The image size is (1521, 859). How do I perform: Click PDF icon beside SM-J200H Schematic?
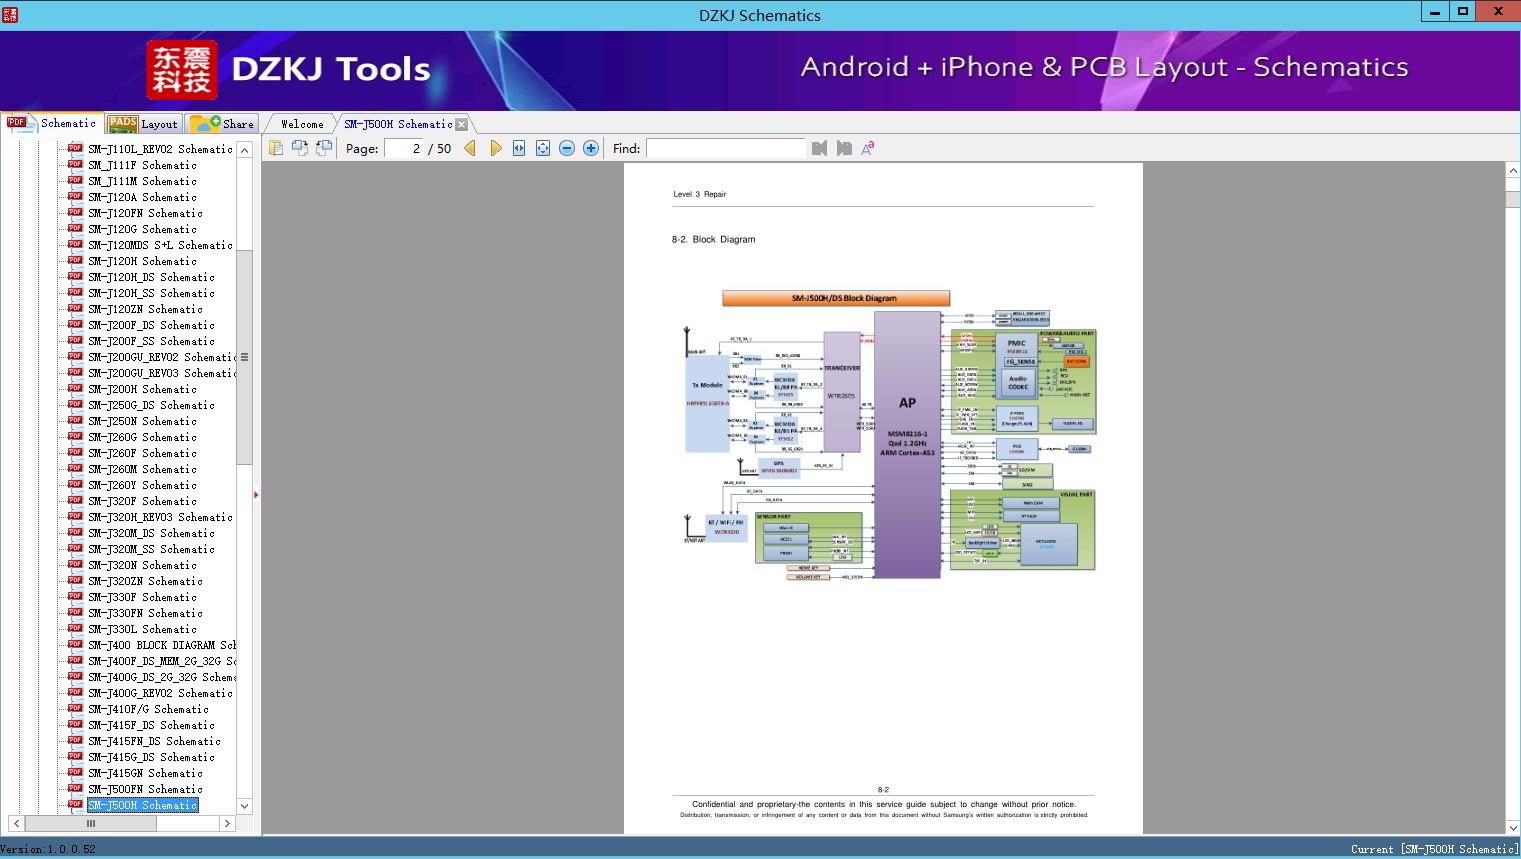point(75,388)
